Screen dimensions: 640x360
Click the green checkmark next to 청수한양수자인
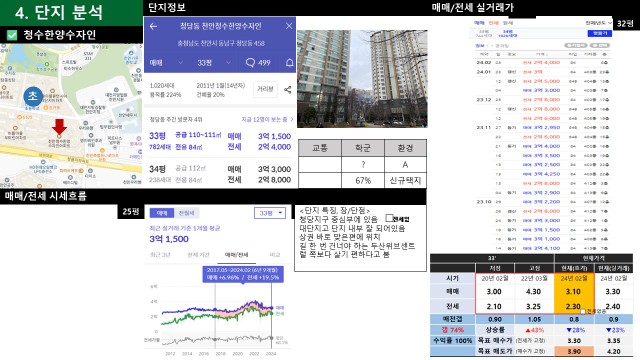12,35
